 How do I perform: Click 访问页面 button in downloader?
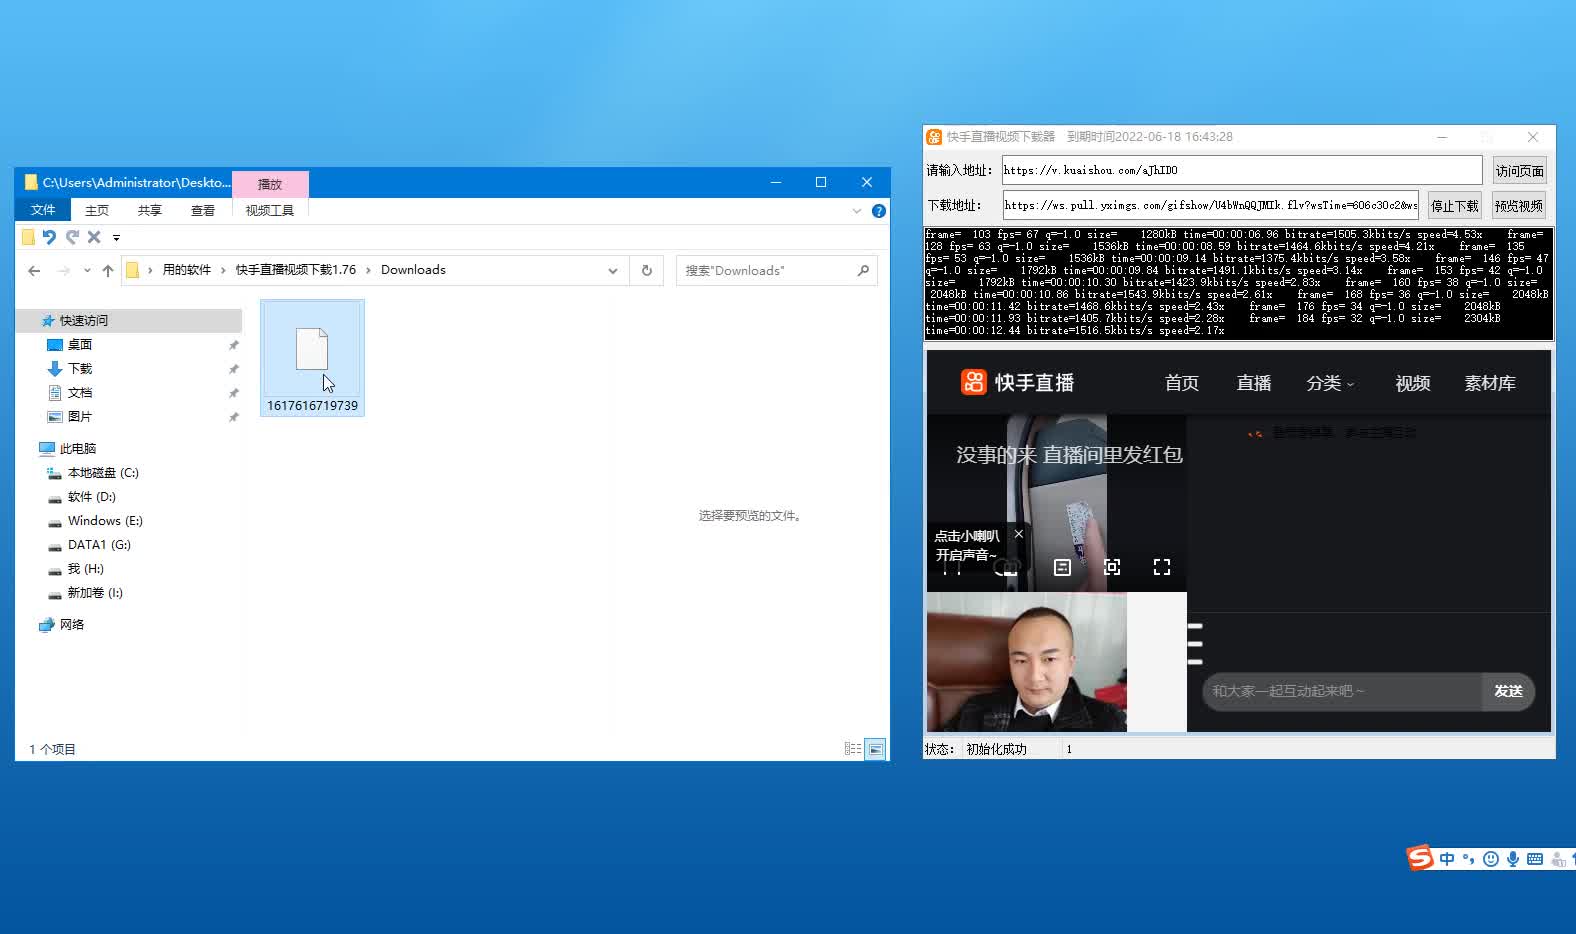tap(1519, 171)
